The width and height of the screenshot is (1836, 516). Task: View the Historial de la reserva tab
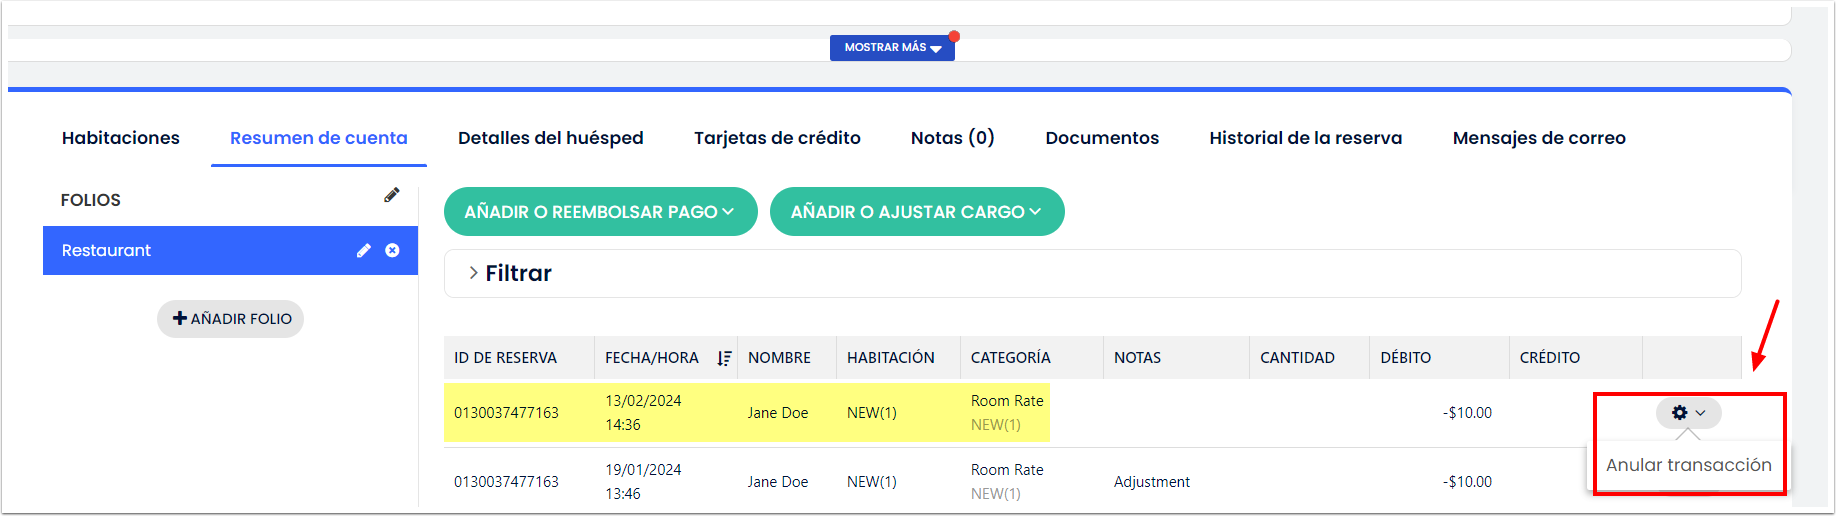click(x=1305, y=138)
